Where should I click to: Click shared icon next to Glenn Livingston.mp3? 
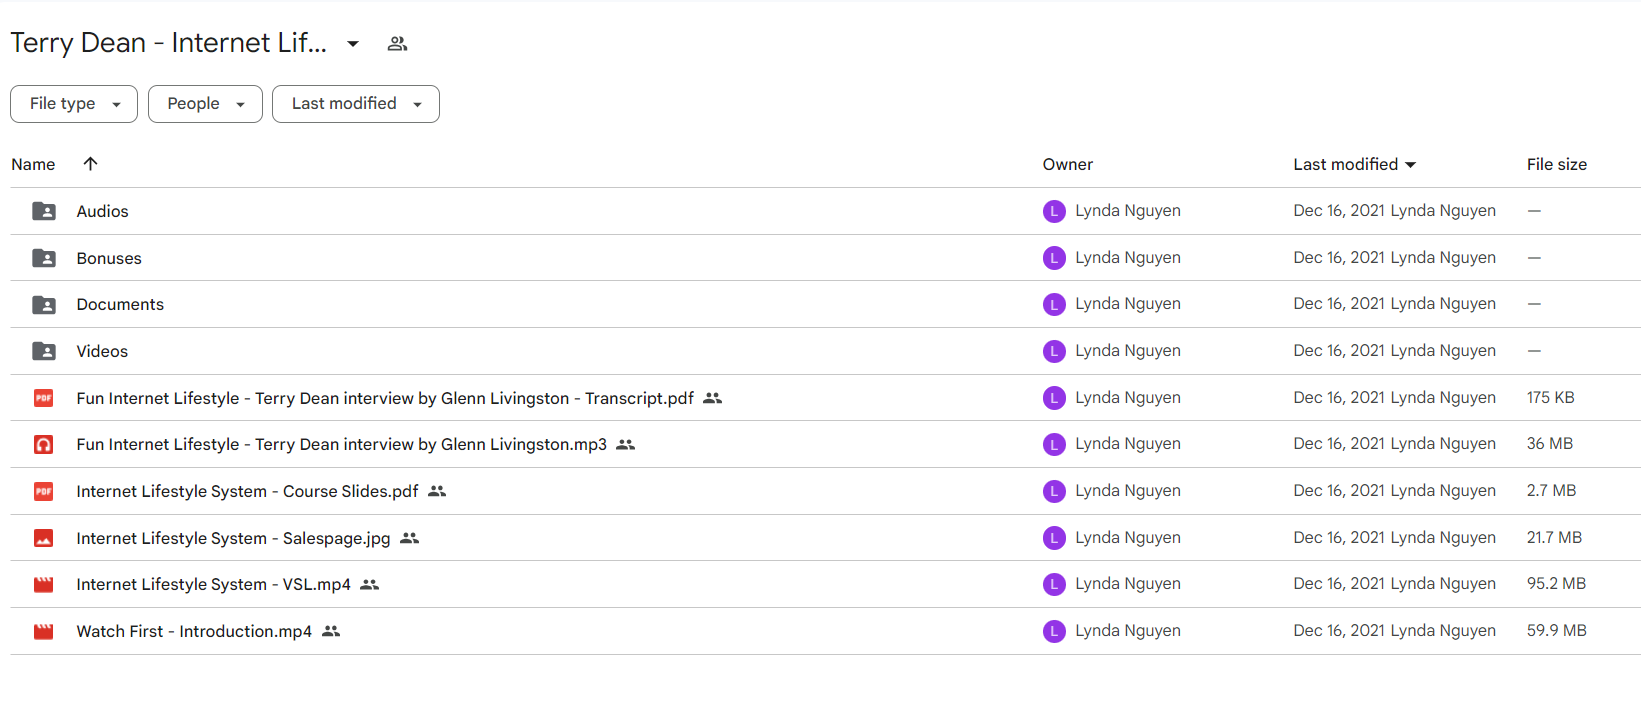(625, 444)
